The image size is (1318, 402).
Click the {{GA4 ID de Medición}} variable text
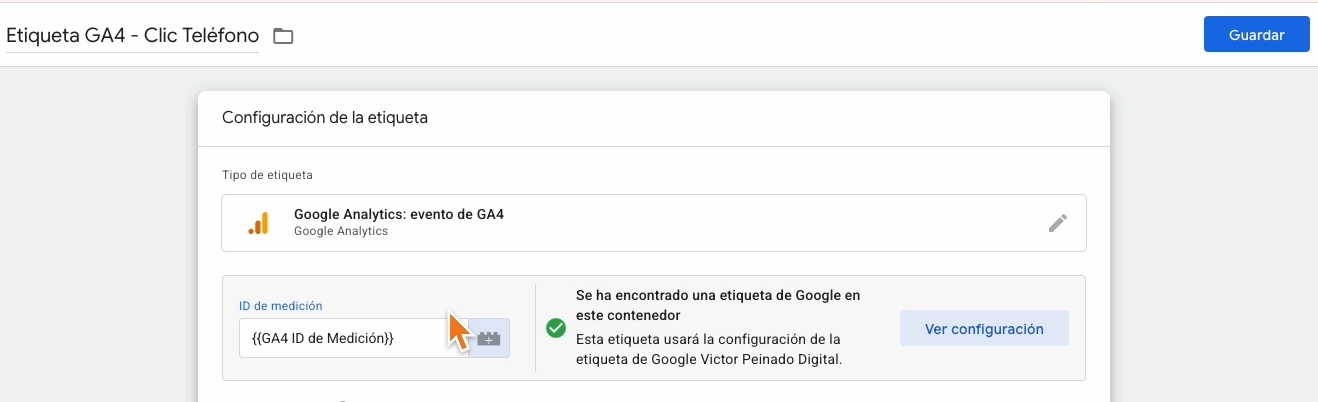click(x=320, y=338)
